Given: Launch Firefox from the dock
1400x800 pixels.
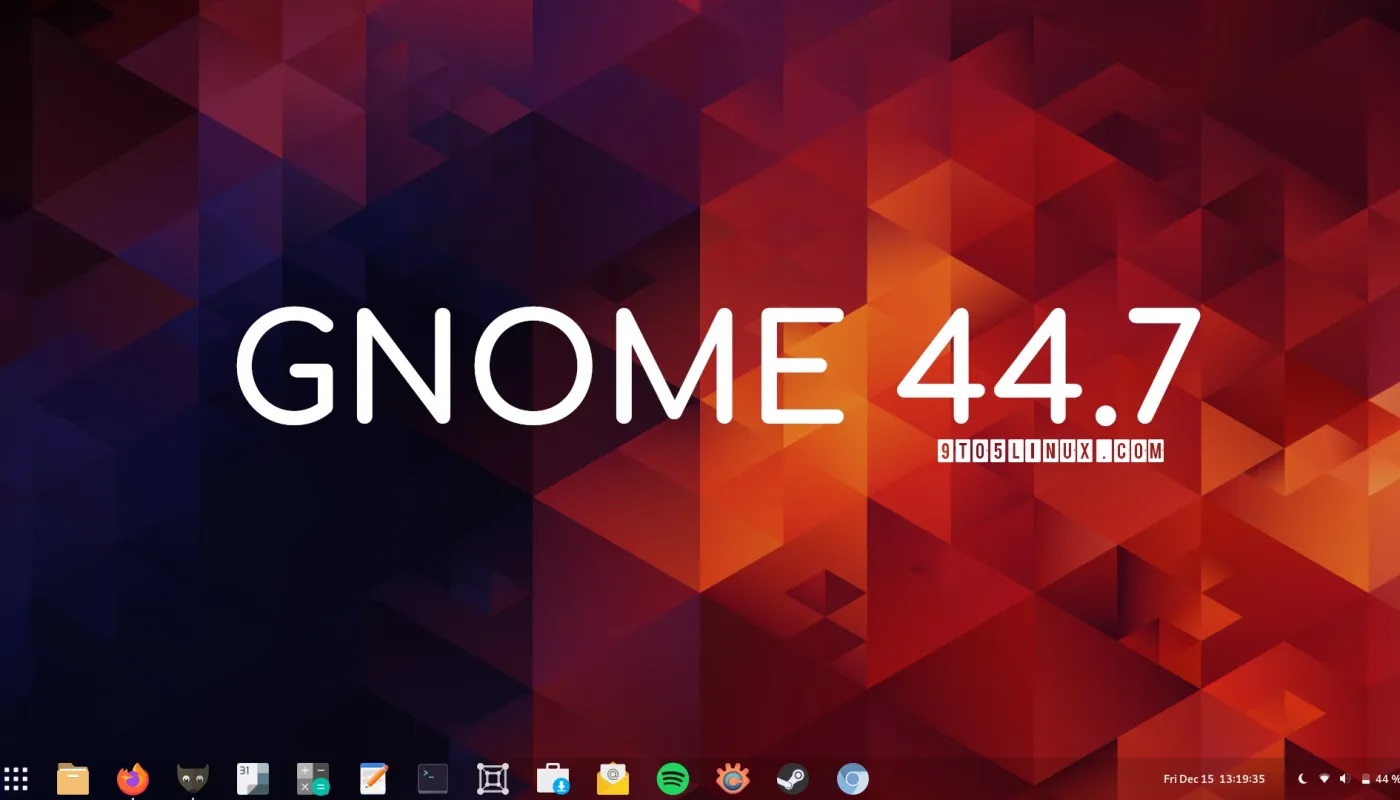Looking at the screenshot, I should pos(133,779).
